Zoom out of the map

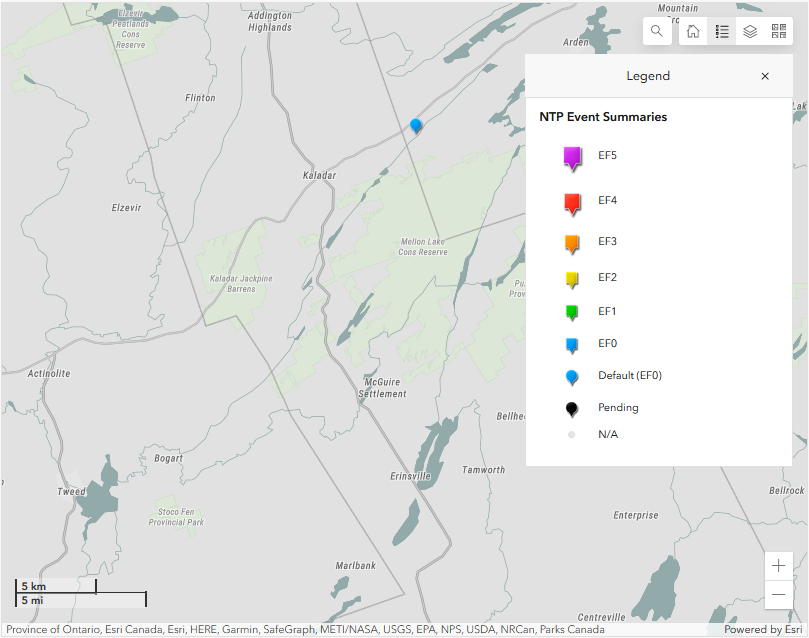779,595
